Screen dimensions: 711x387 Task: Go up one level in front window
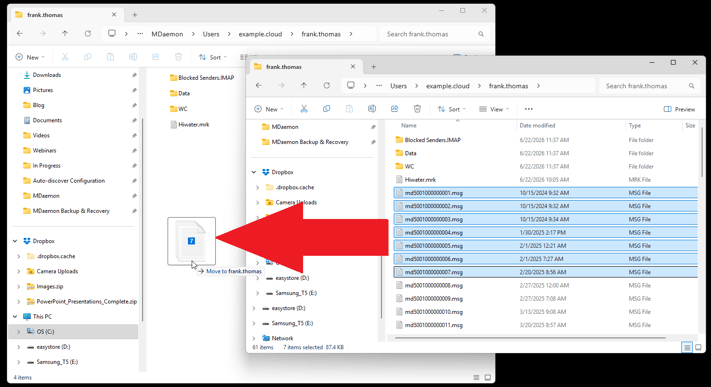pos(304,85)
